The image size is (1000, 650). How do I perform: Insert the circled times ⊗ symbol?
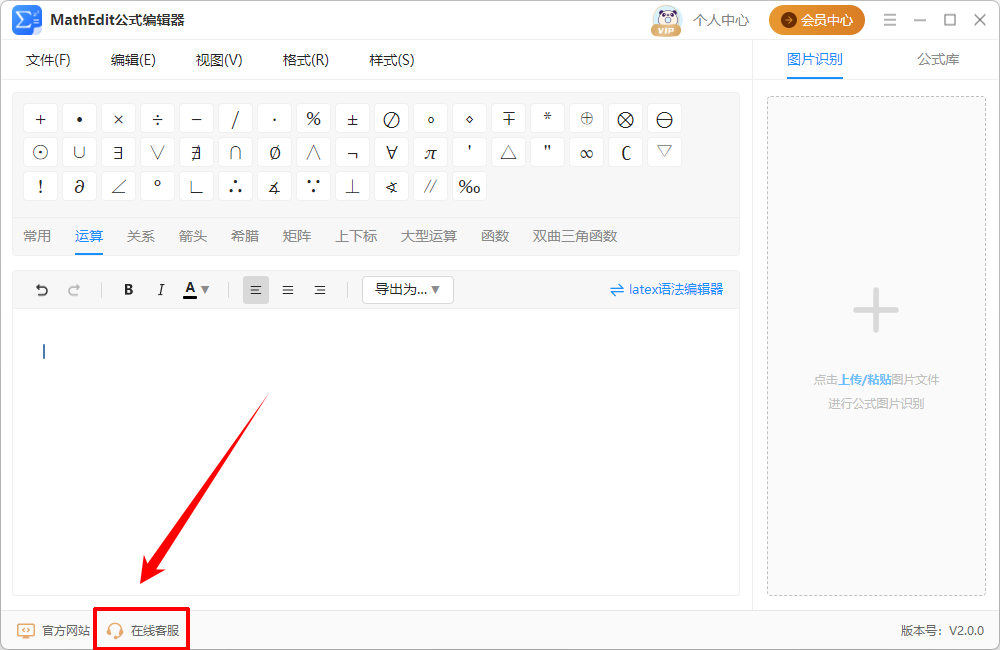[x=626, y=119]
